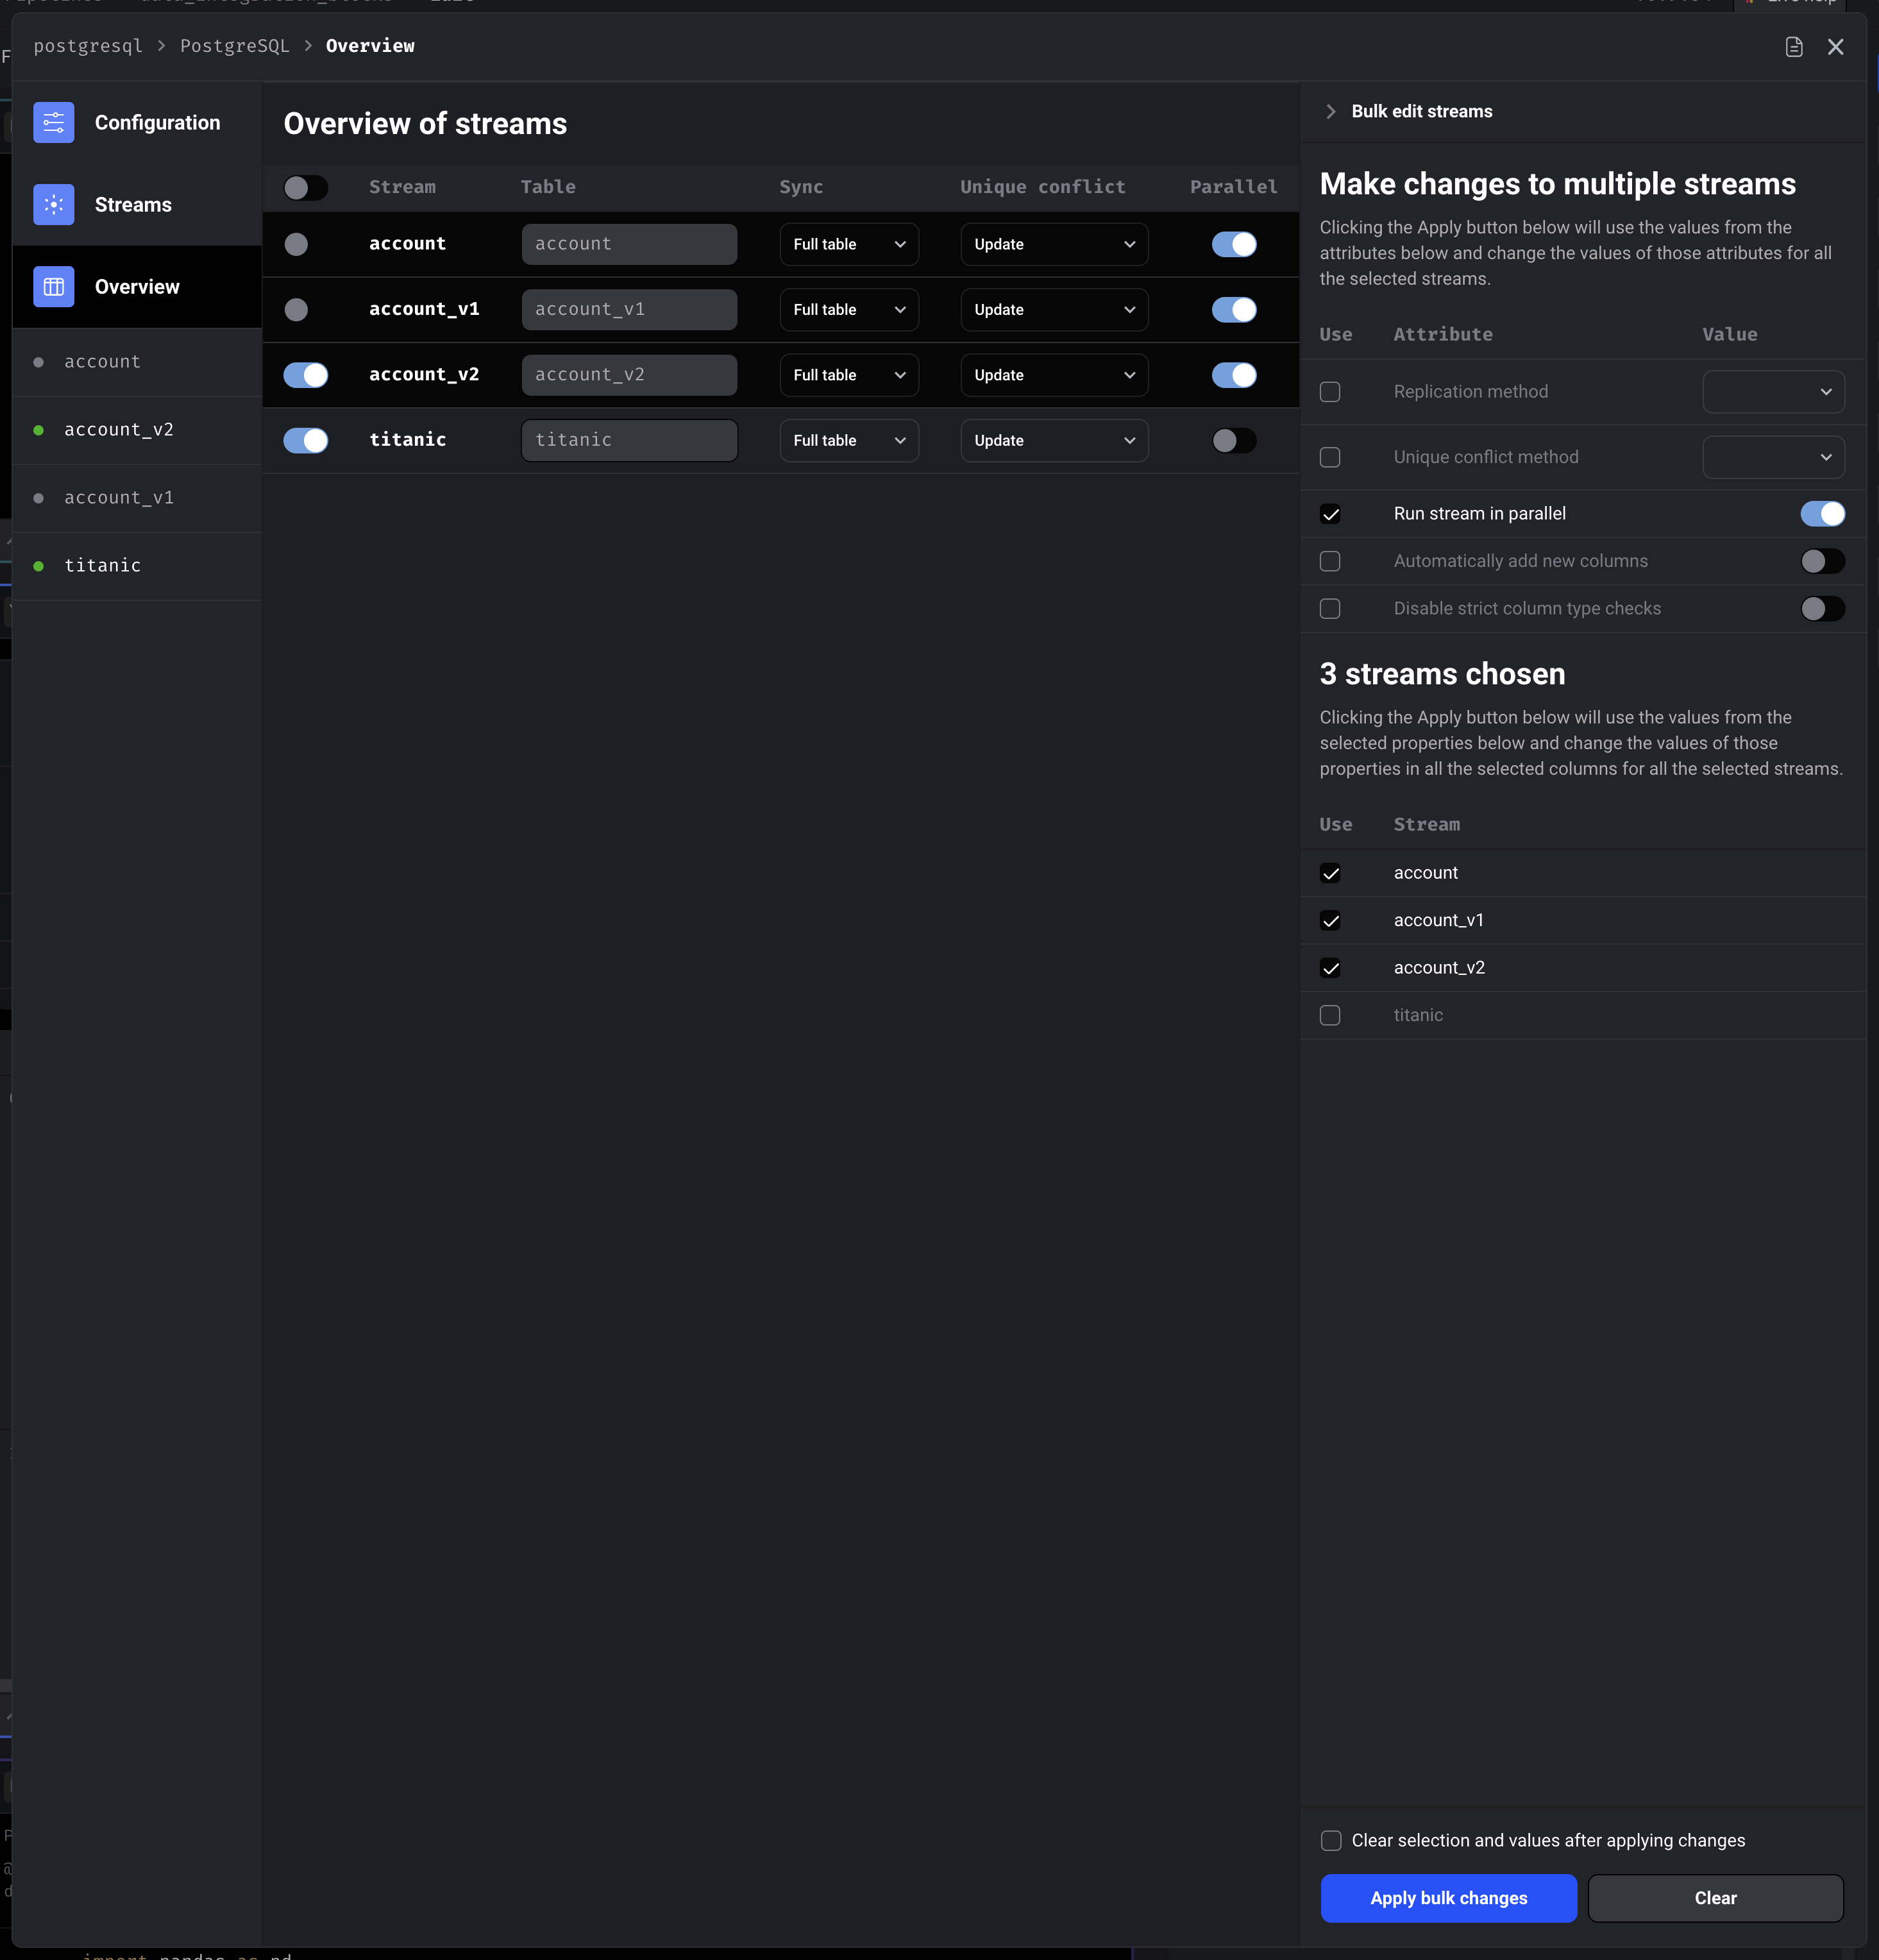Screen dimensions: 1879x1960
Task: Uncheck account_v2 in streams chosen list
Action: [x=1330, y=968]
